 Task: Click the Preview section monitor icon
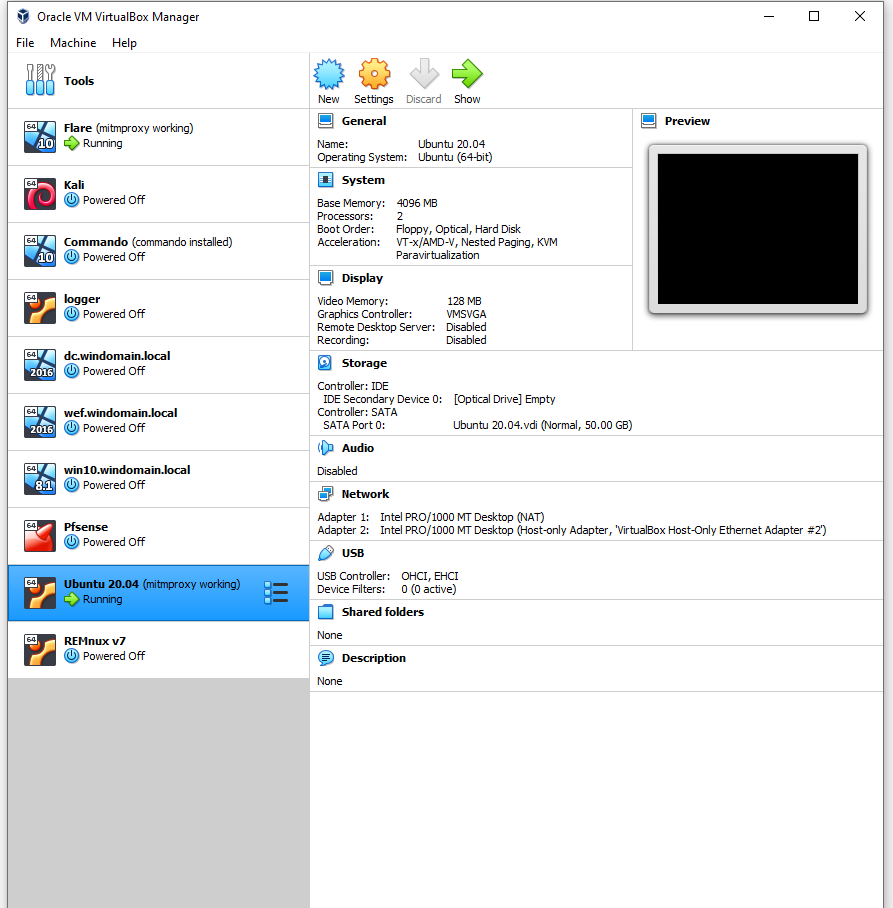(649, 121)
